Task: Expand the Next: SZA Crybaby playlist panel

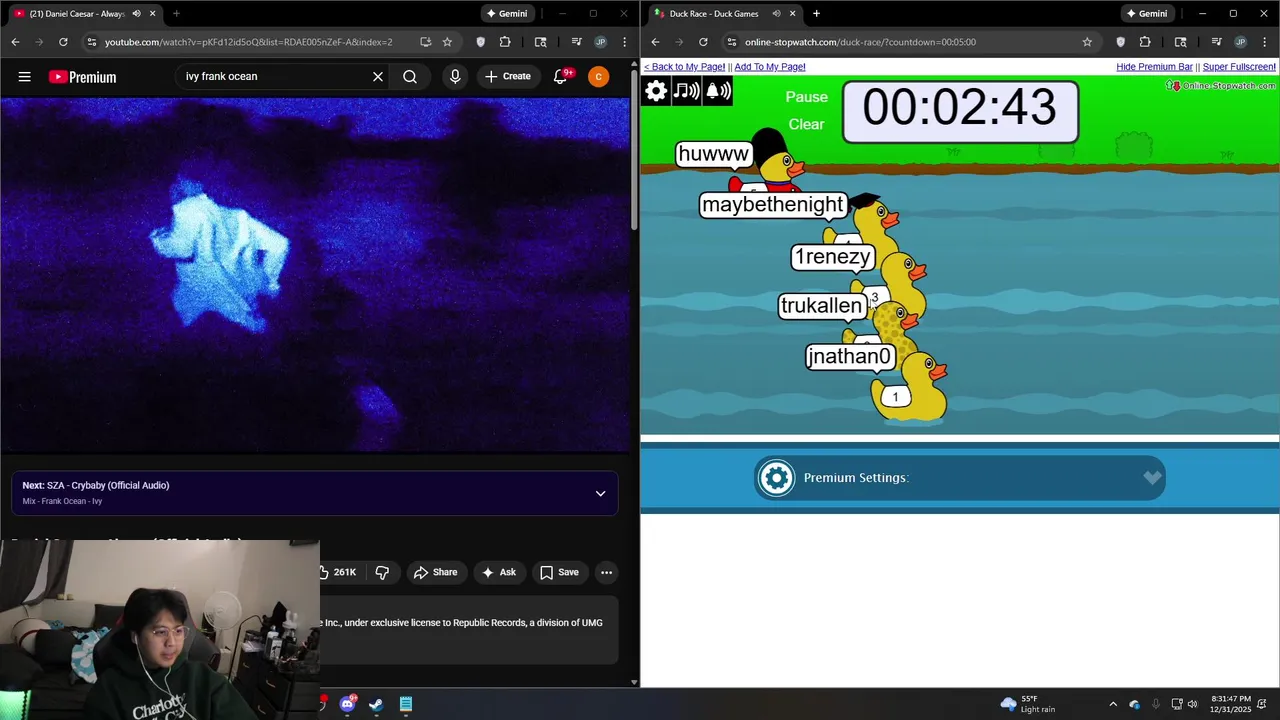Action: click(x=600, y=493)
